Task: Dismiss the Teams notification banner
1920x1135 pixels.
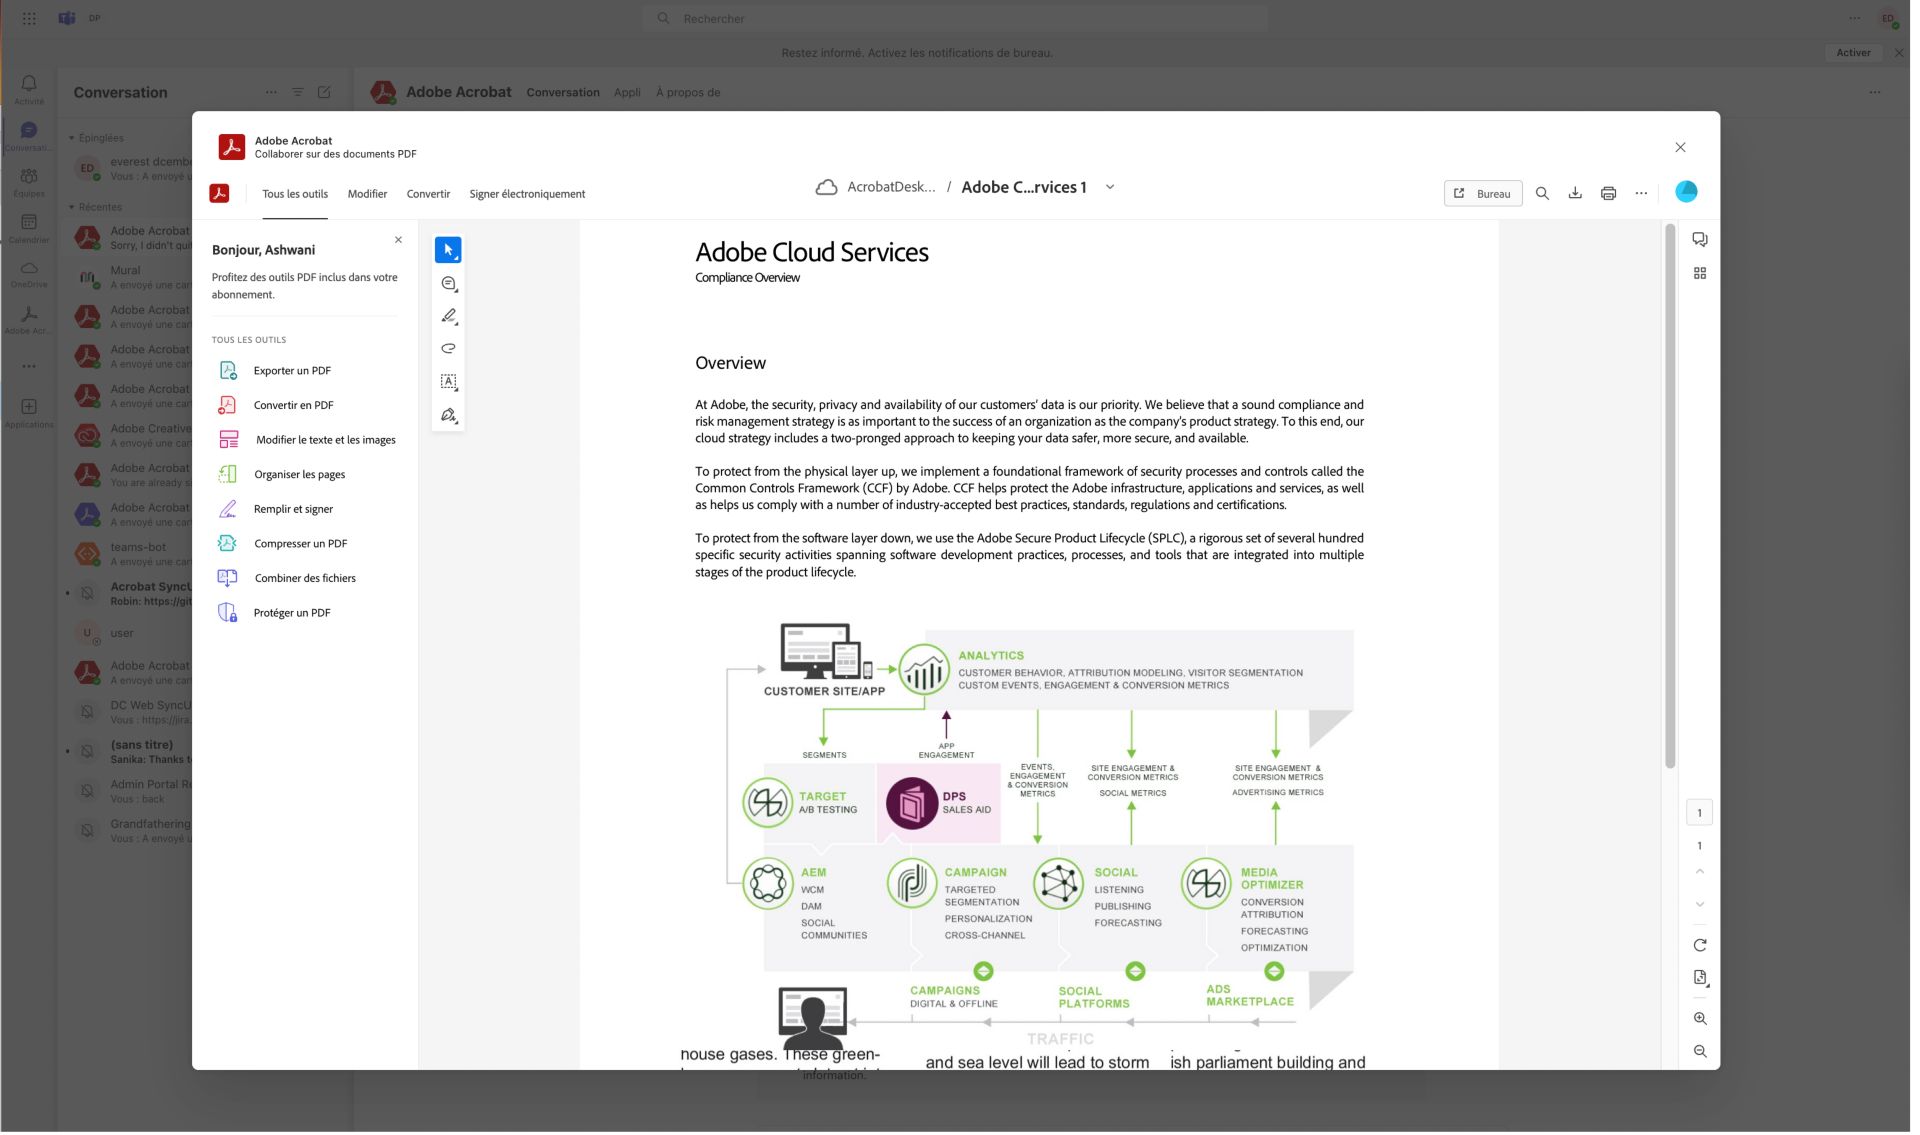Action: tap(1899, 53)
